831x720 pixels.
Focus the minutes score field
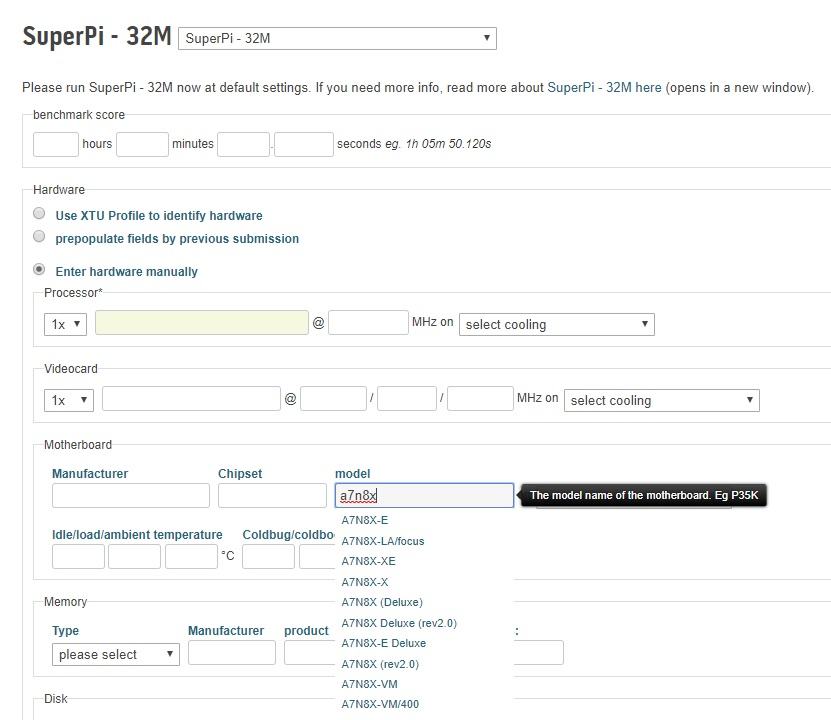click(142, 144)
